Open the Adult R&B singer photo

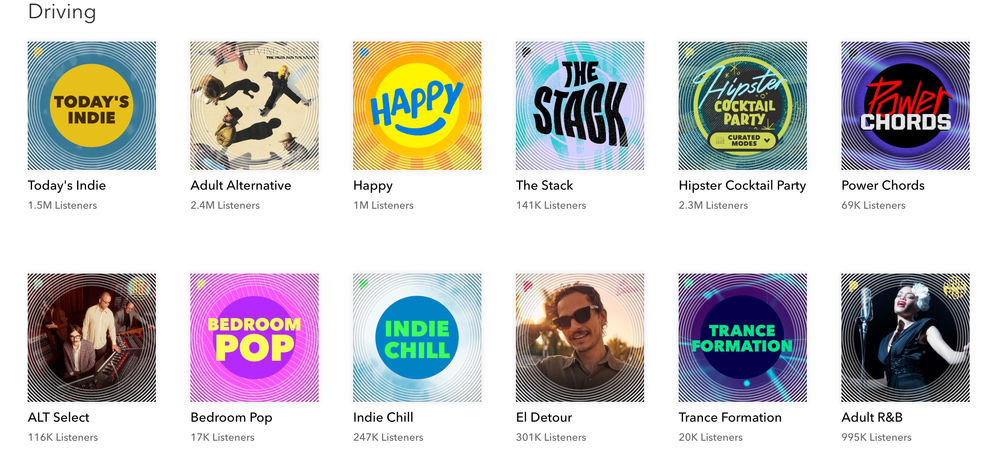coord(905,337)
